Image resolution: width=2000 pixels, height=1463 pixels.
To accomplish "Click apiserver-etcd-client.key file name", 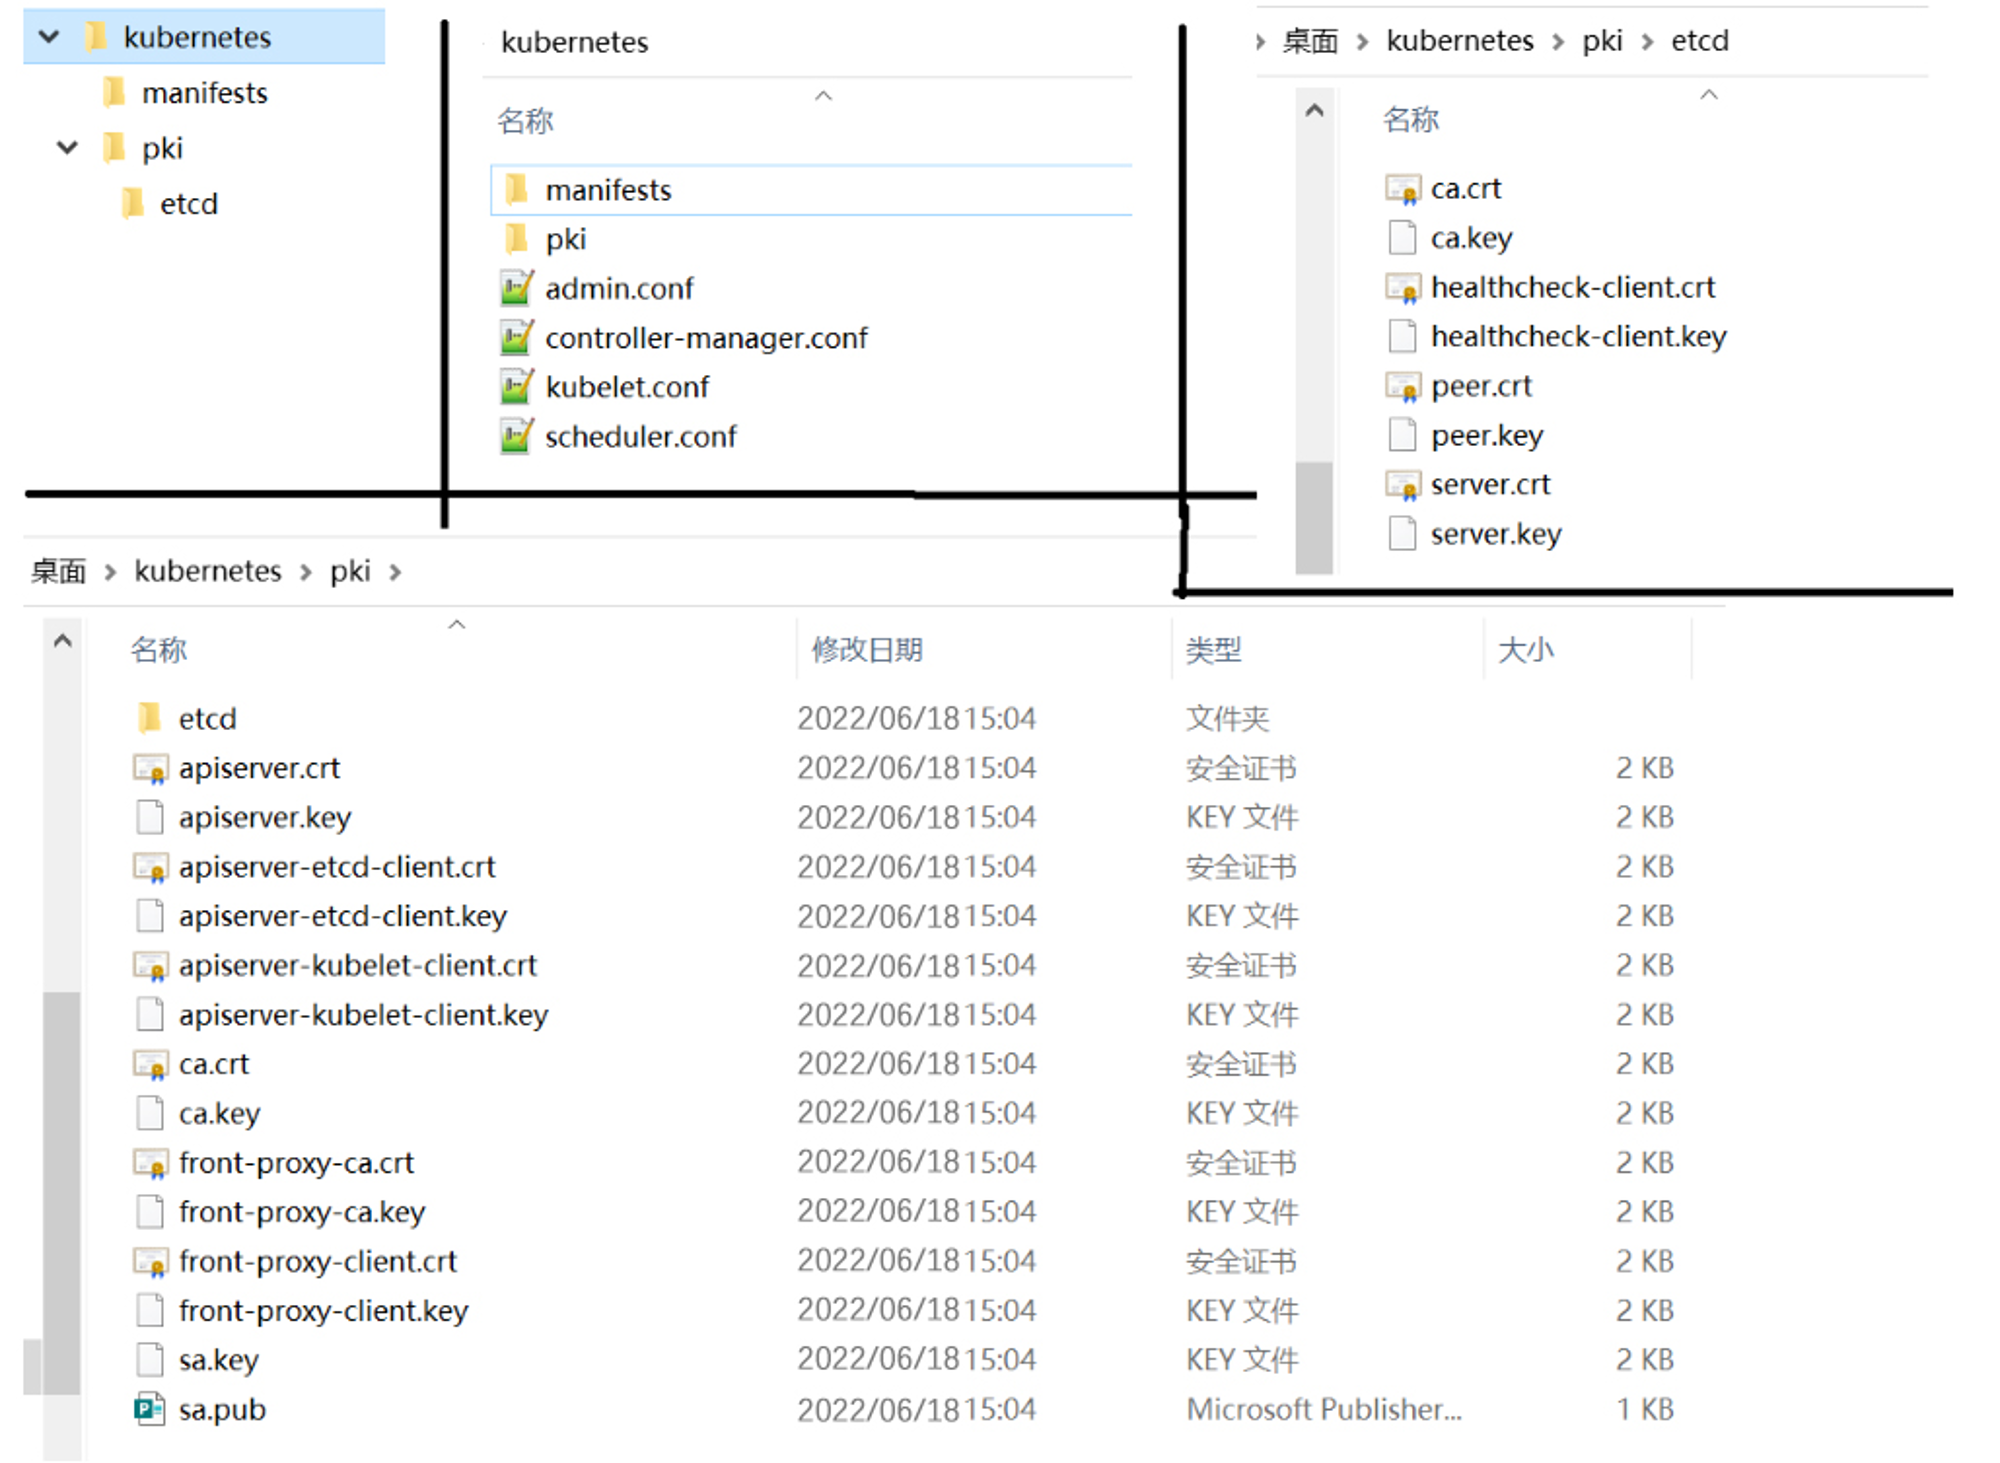I will click(343, 916).
